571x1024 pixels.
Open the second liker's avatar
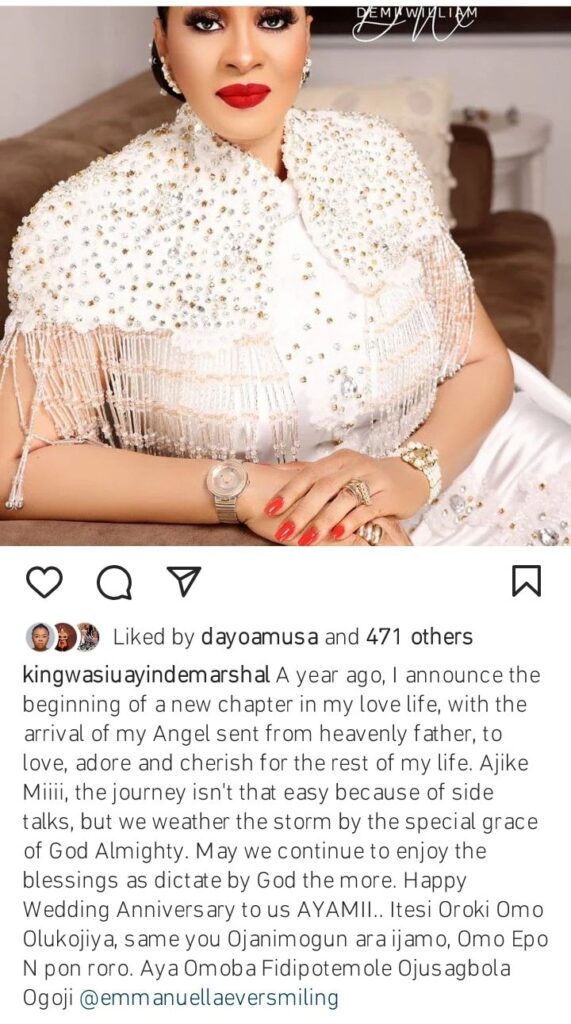coord(65,636)
